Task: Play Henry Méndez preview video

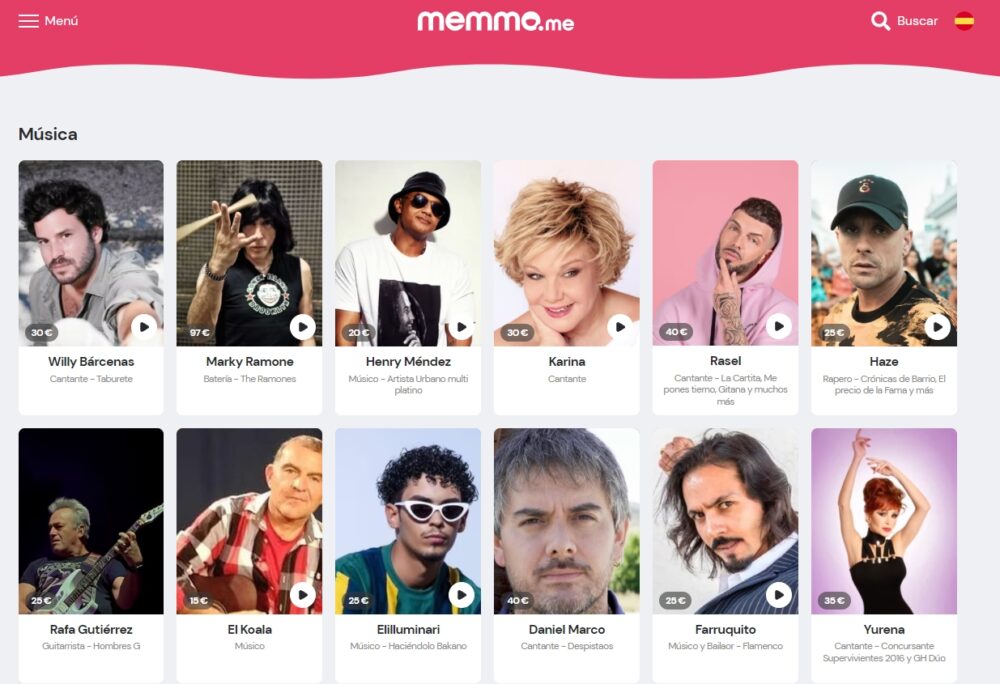Action: click(x=461, y=327)
